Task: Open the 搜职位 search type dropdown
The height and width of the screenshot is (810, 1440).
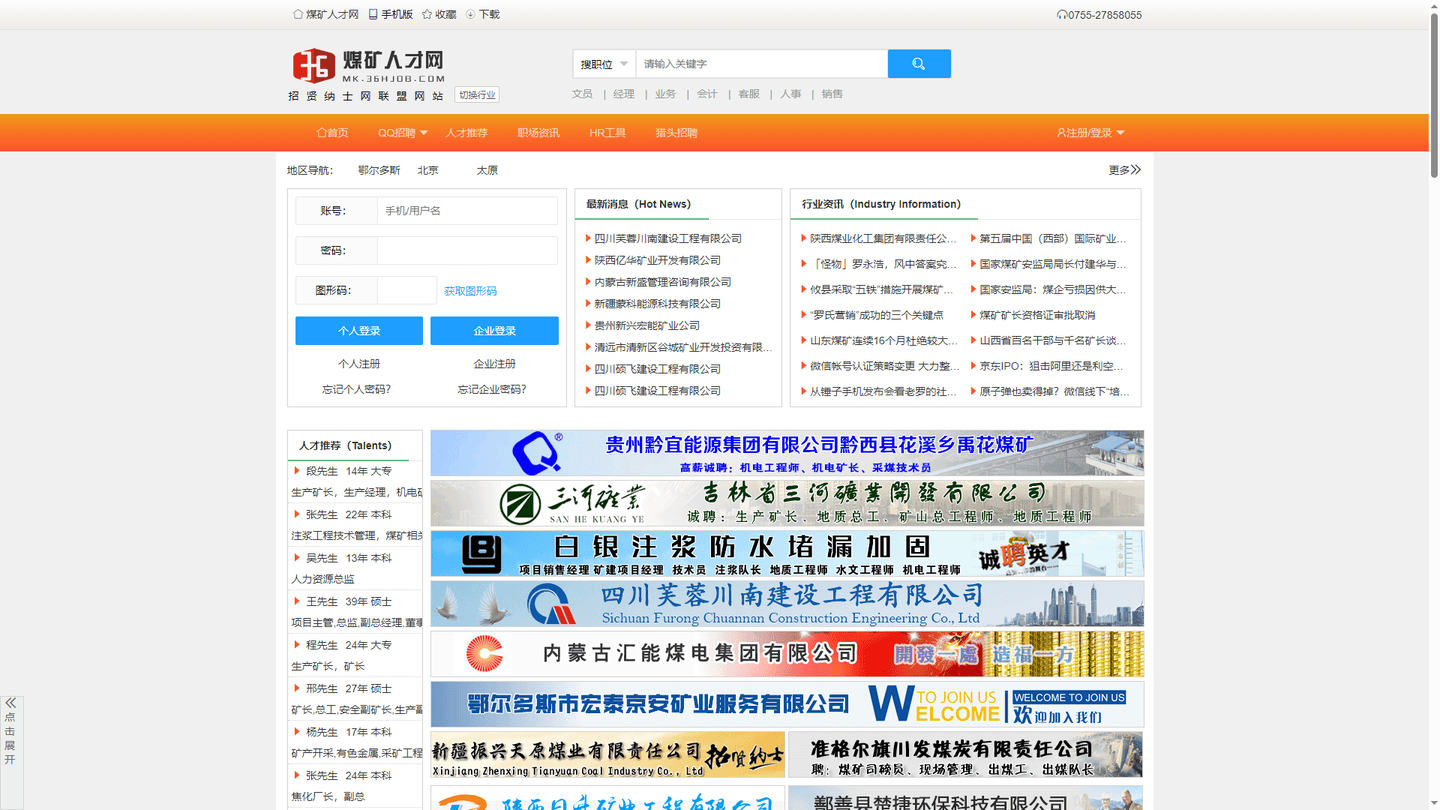Action: click(604, 64)
